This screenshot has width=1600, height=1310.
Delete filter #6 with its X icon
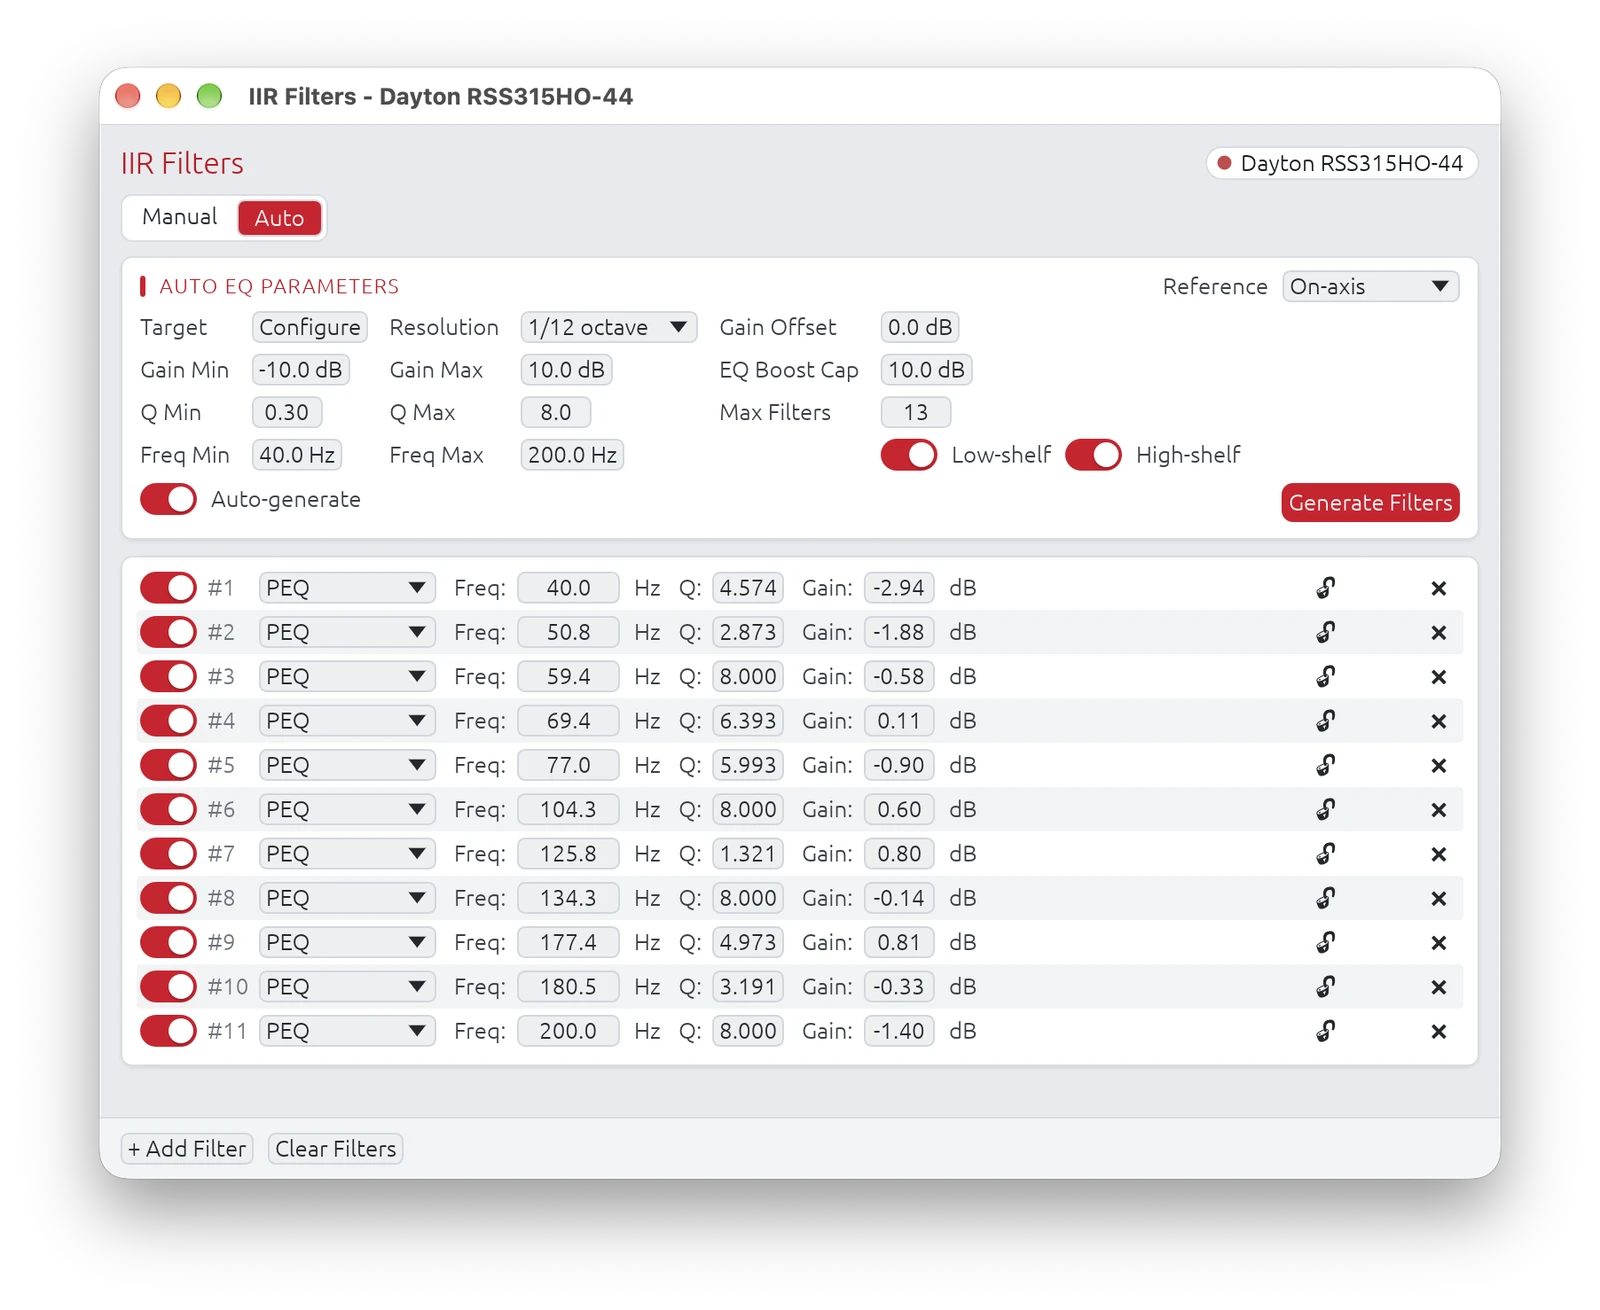coord(1439,810)
